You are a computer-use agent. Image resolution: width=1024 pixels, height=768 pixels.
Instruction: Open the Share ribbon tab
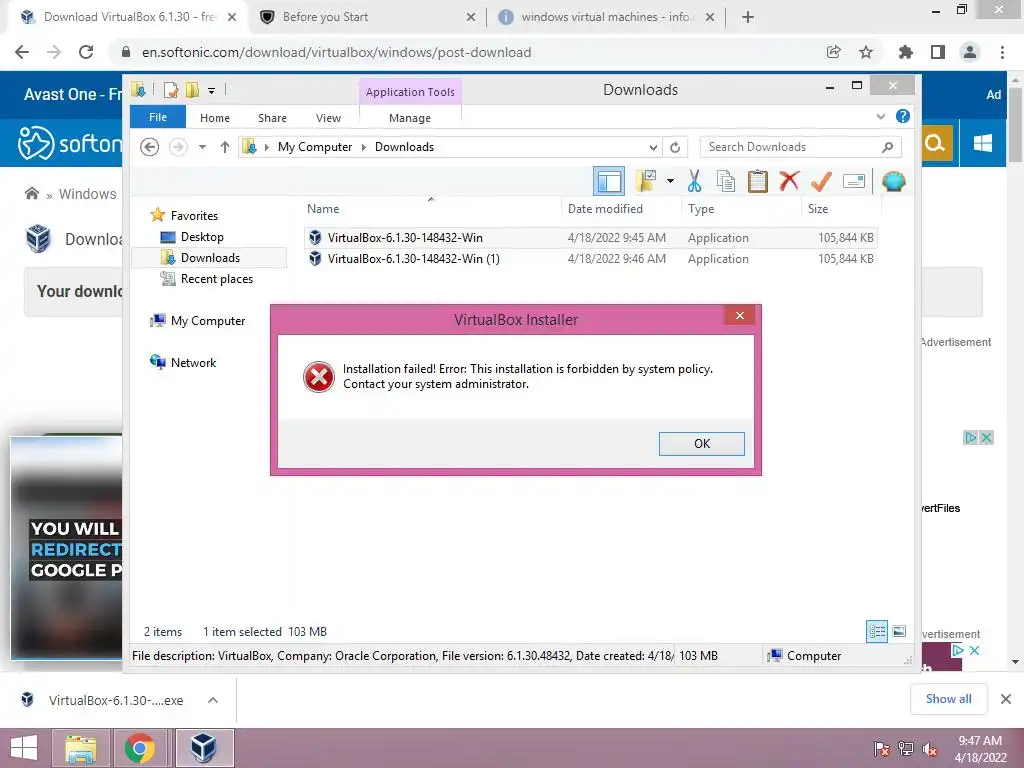[x=272, y=118]
